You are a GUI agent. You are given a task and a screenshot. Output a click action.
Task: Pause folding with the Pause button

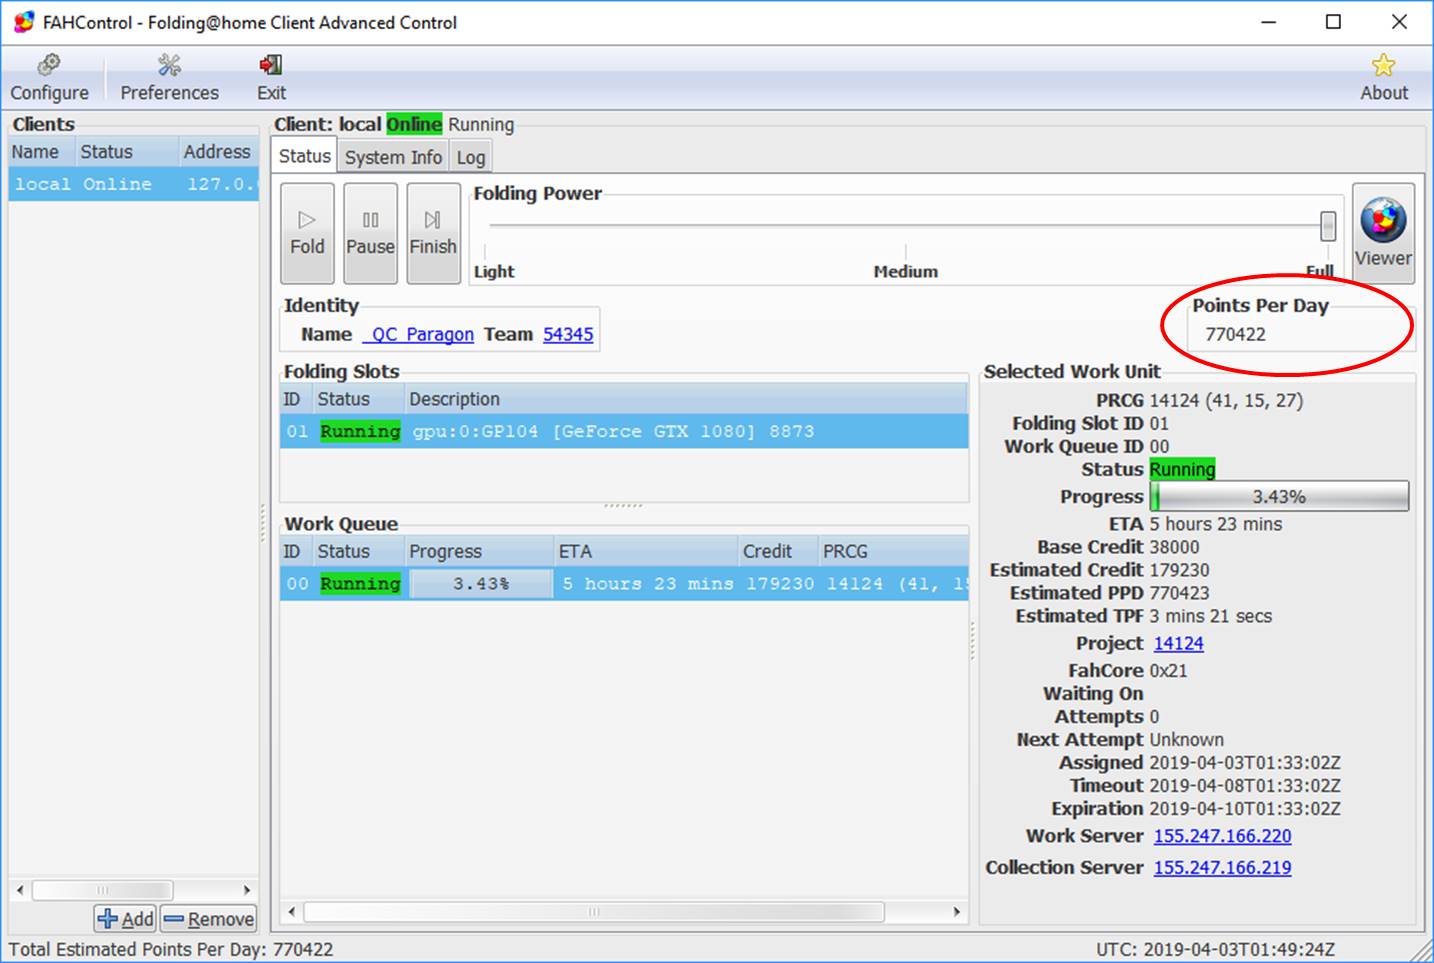pos(370,233)
